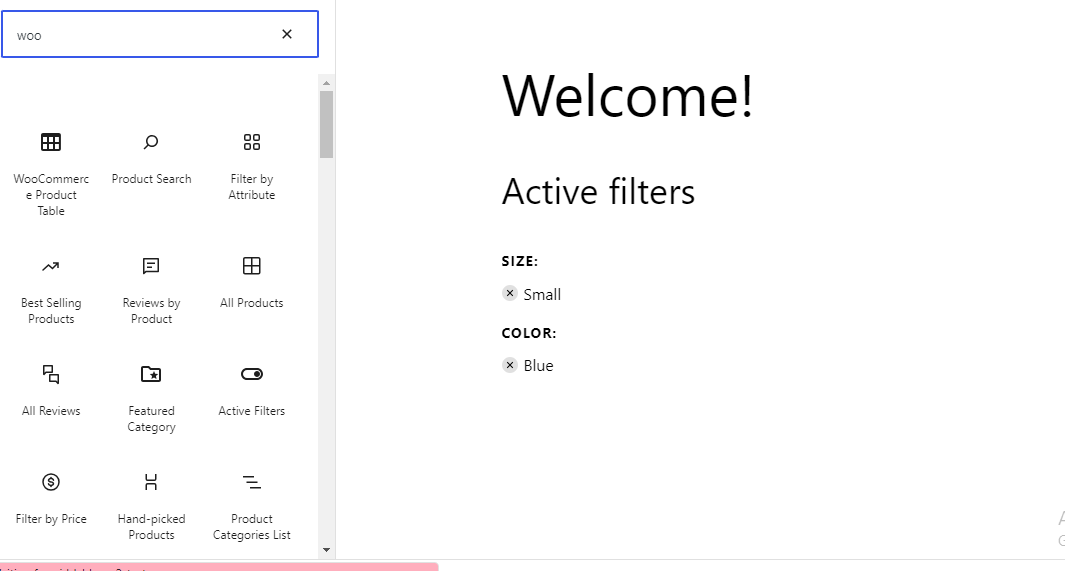
Task: Insert the Featured Category block
Action: pos(151,396)
